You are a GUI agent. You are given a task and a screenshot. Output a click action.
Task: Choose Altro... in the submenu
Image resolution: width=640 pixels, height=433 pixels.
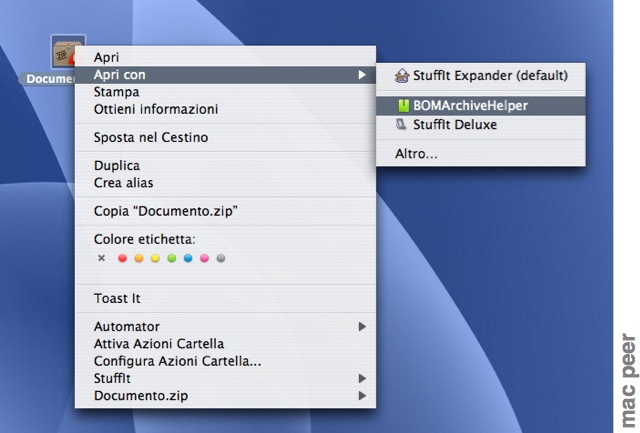click(480, 154)
